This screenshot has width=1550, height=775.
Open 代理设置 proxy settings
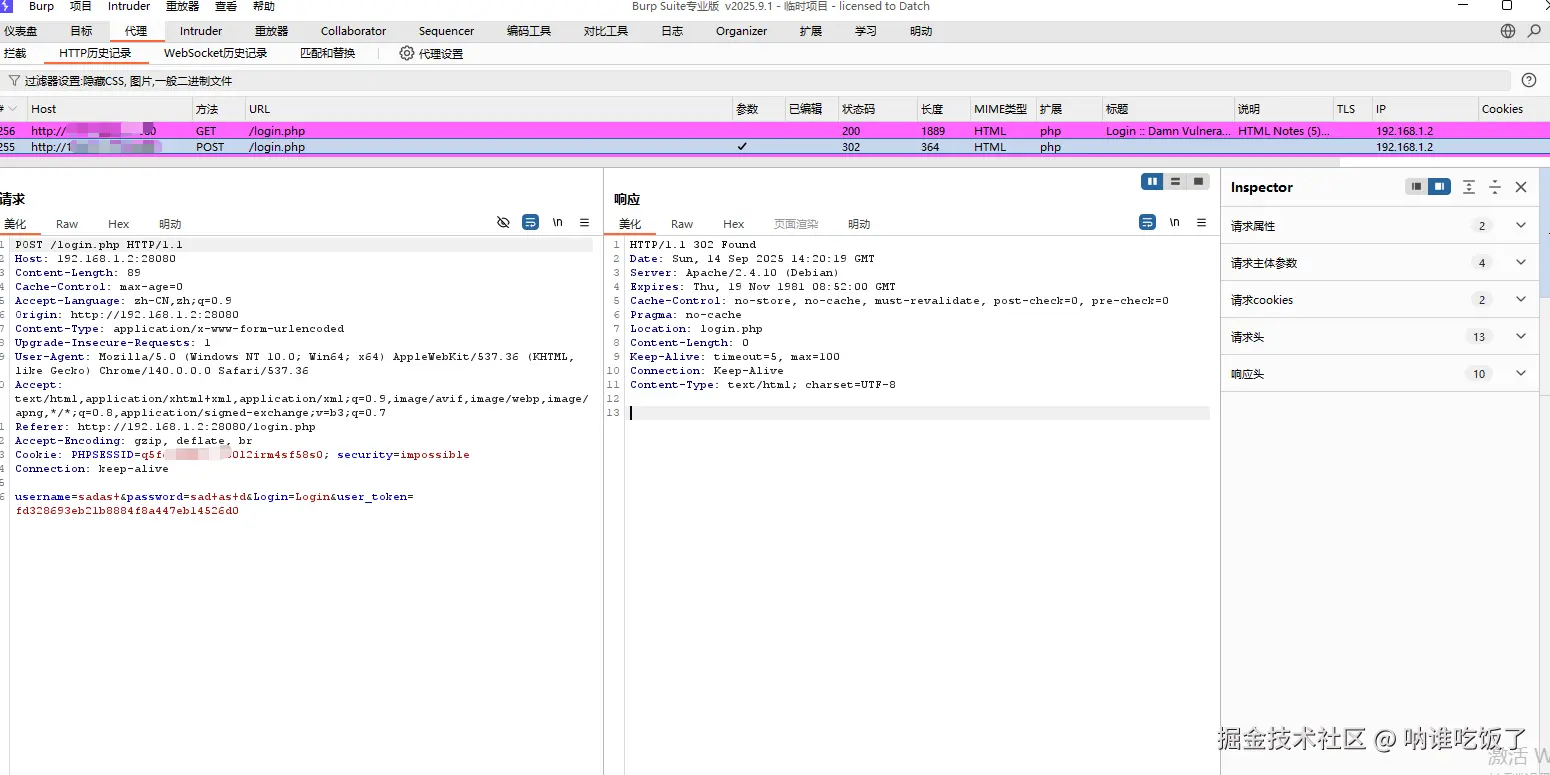click(x=431, y=53)
